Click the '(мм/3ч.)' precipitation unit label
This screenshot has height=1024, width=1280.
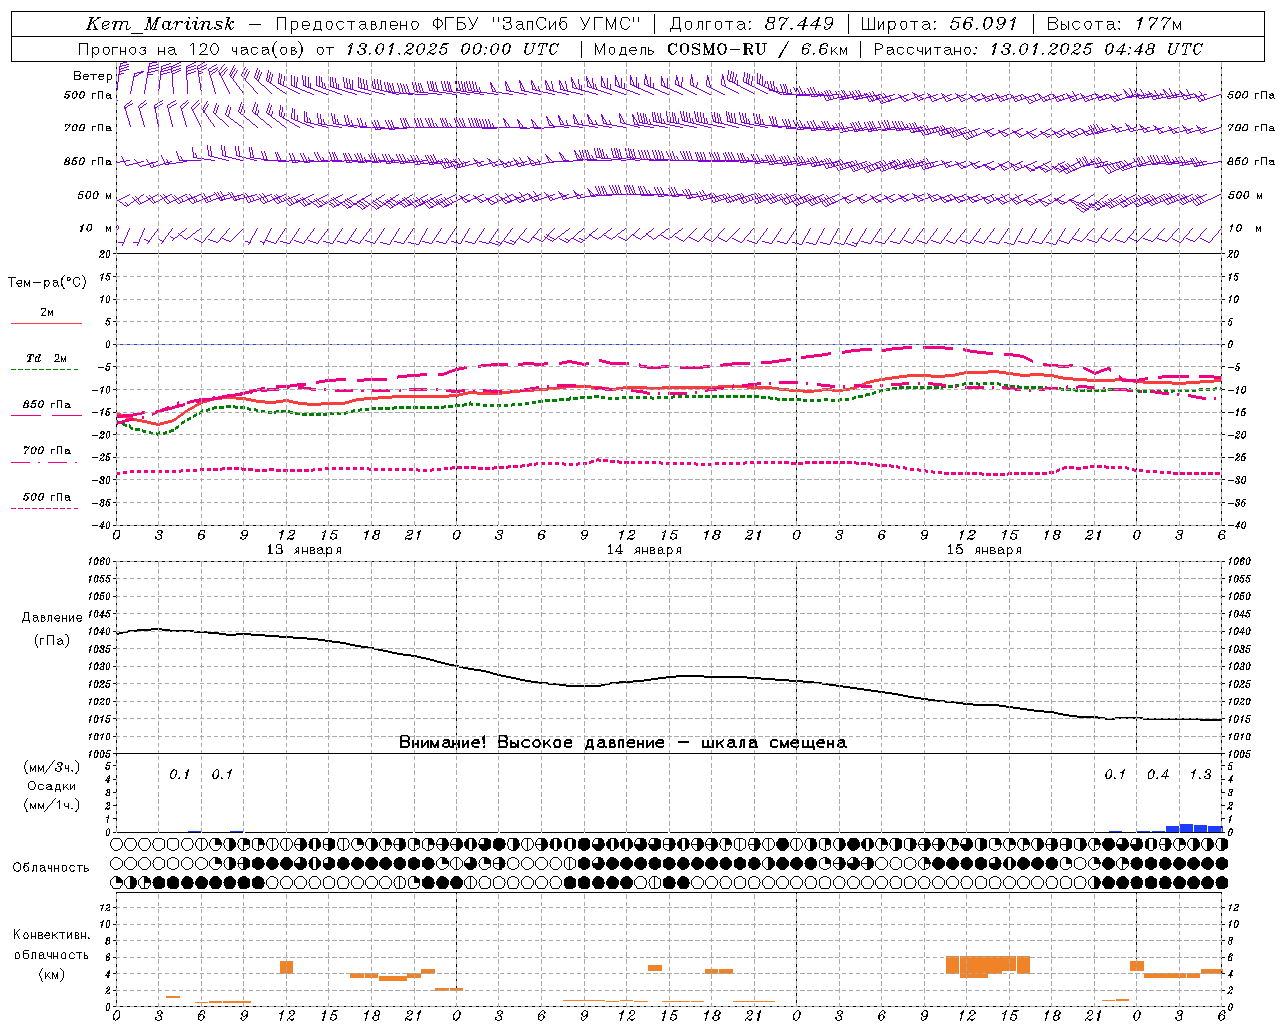point(52,768)
